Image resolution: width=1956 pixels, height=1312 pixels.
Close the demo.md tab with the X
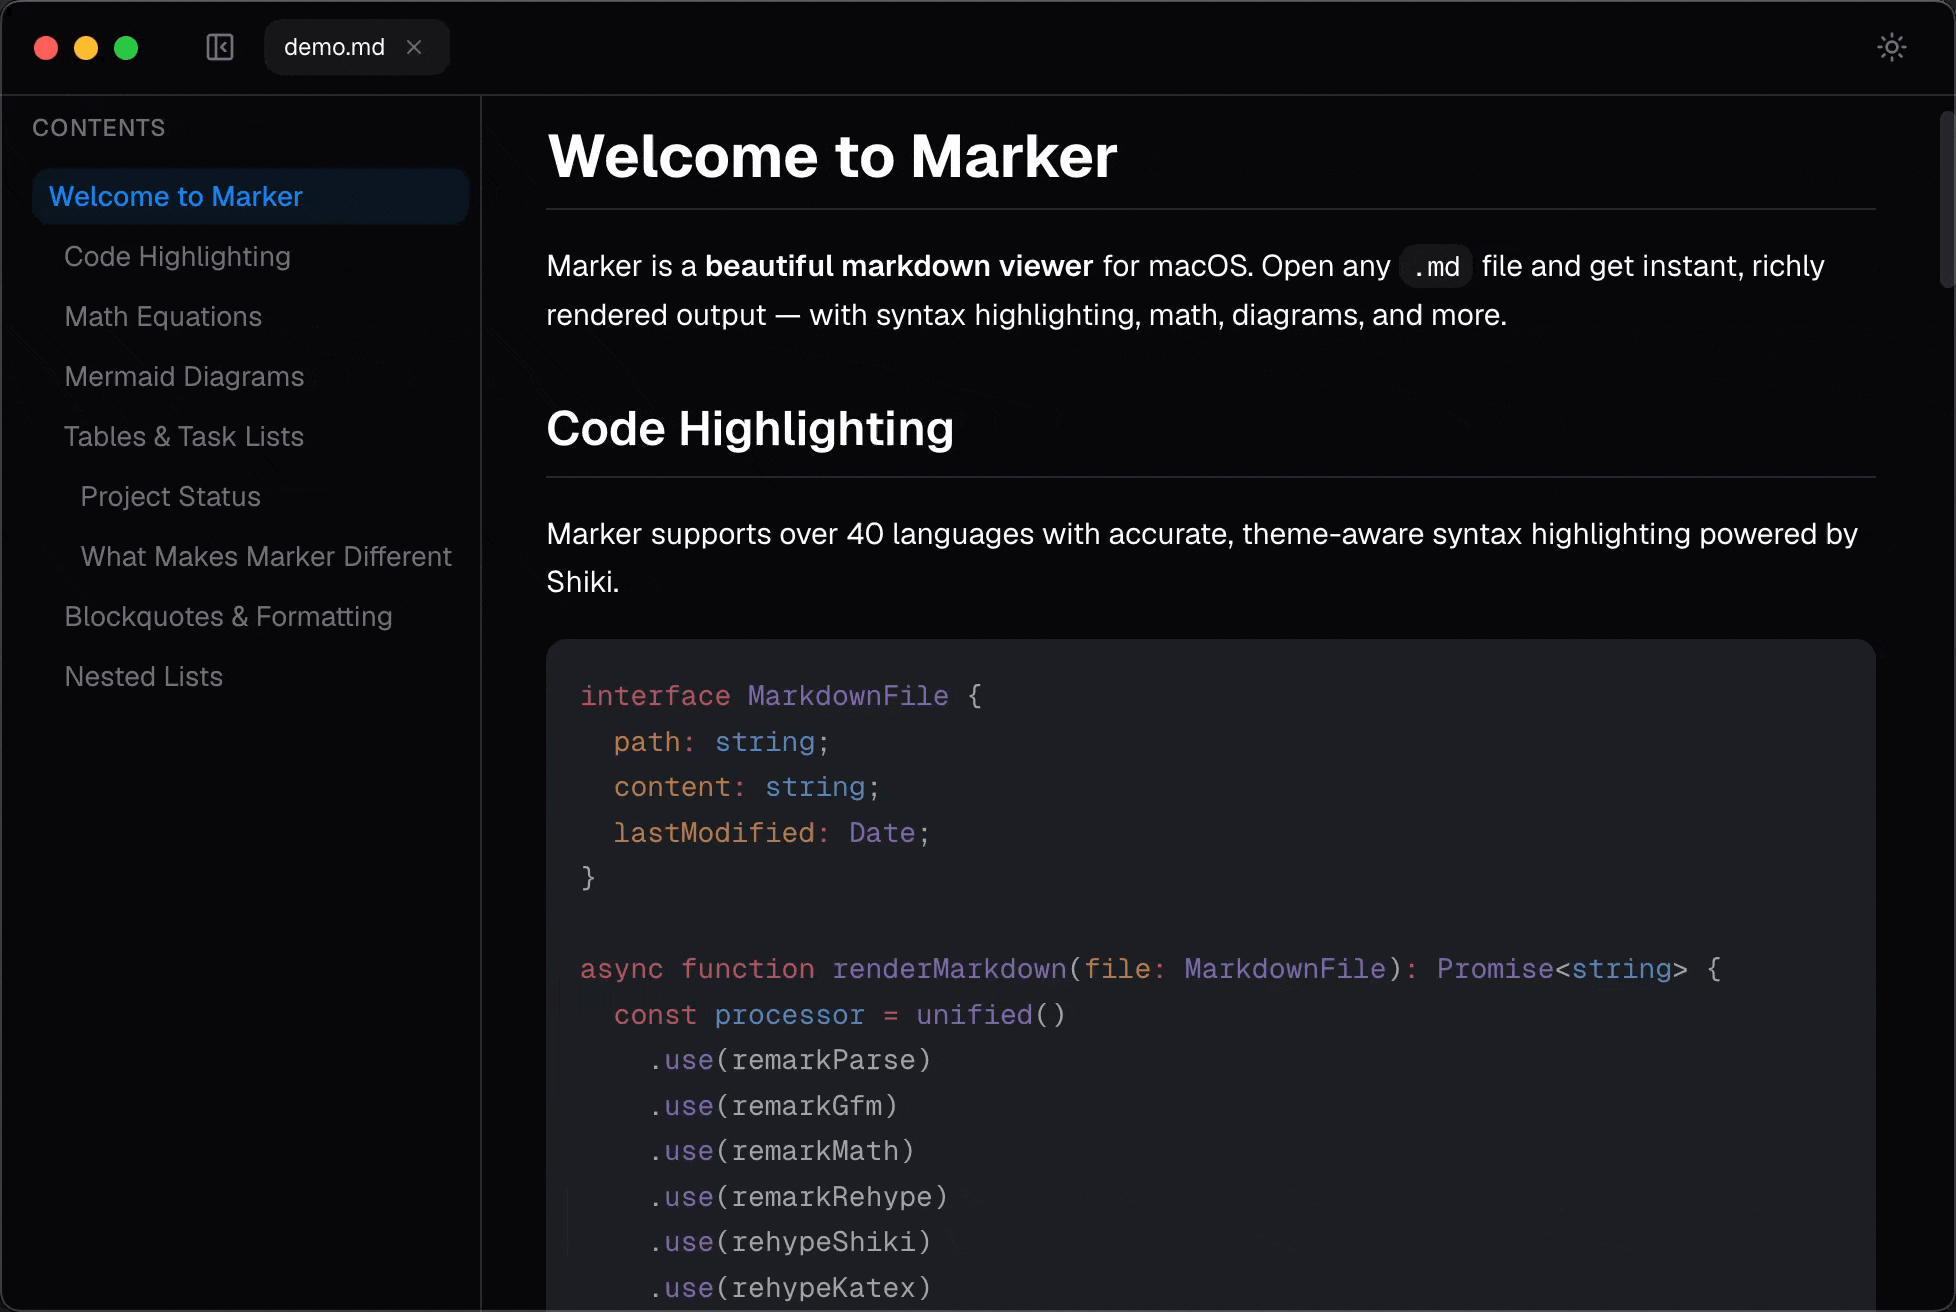click(414, 47)
